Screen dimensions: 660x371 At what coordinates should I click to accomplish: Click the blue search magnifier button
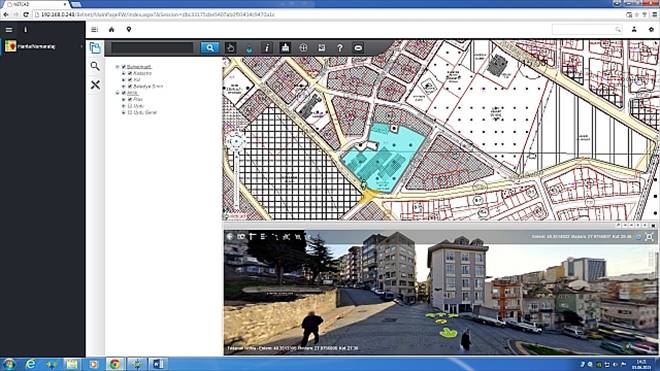(210, 48)
